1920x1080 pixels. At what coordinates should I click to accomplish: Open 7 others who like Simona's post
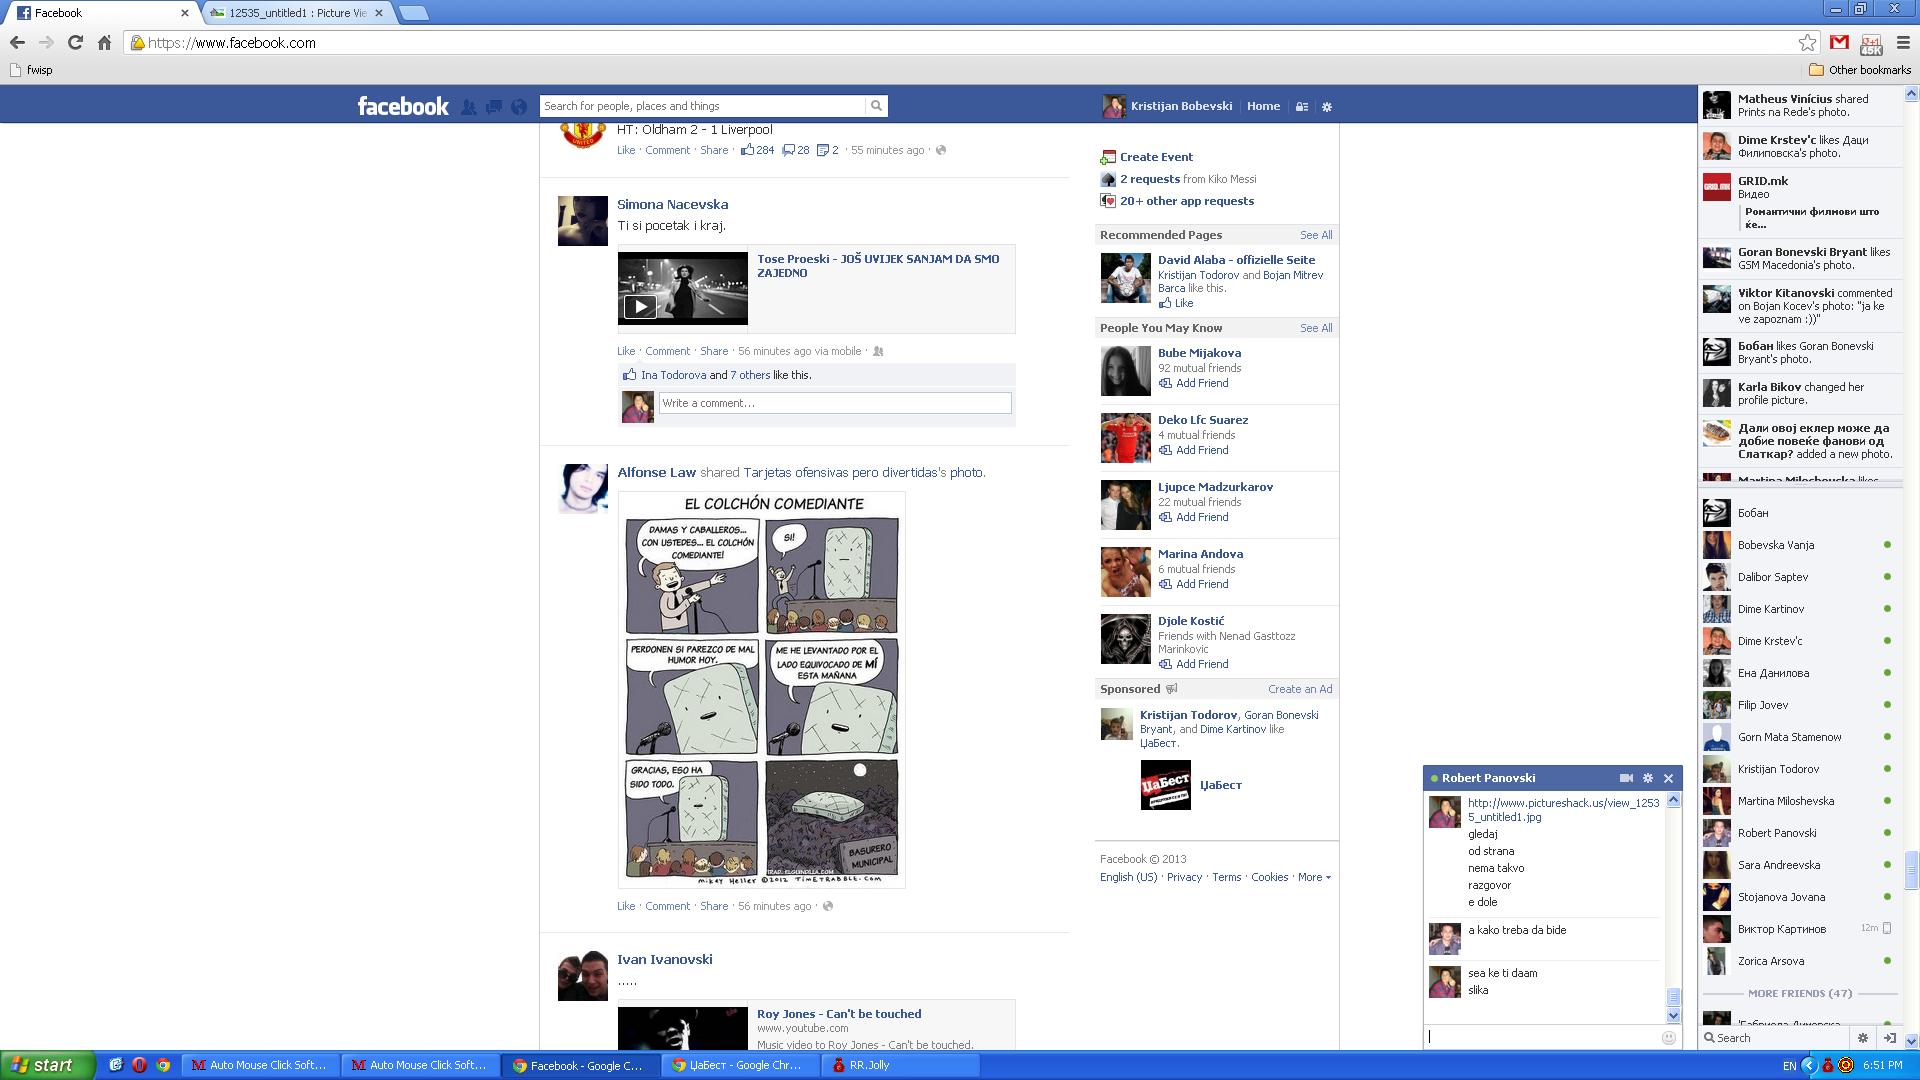tap(750, 375)
